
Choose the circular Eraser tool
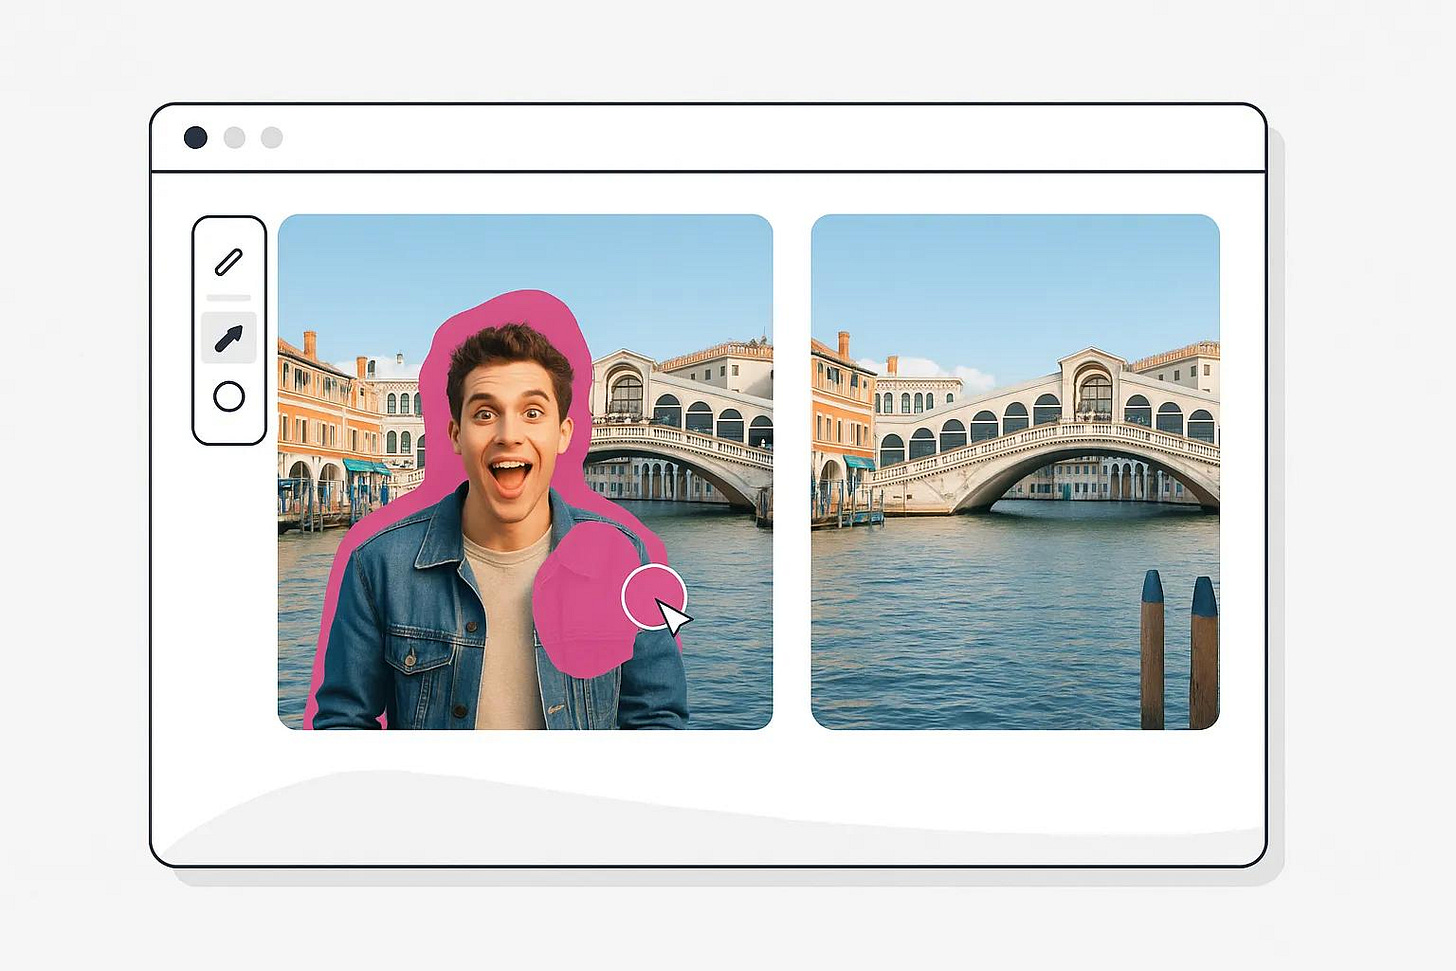click(x=229, y=396)
